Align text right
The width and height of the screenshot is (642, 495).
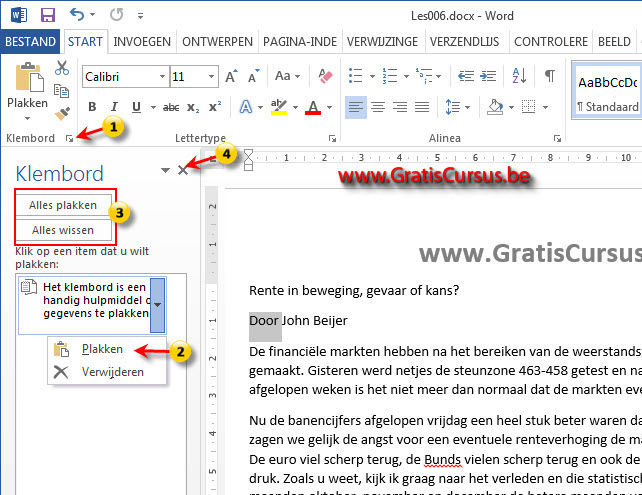(400, 107)
